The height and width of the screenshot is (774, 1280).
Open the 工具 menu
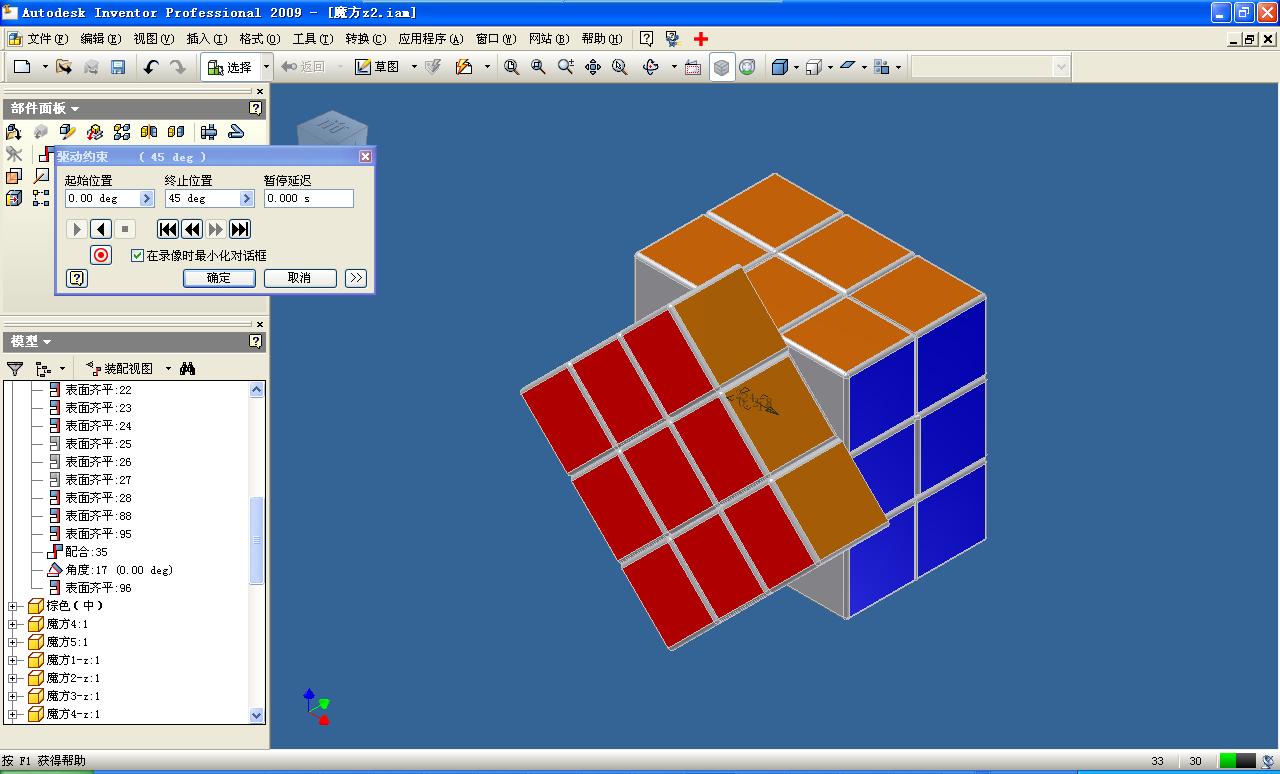(x=313, y=39)
